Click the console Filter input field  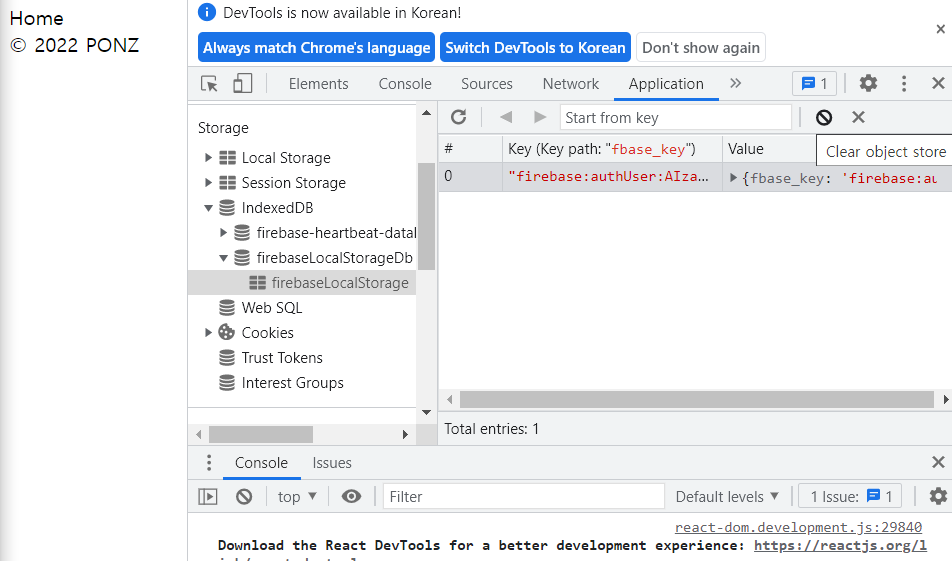point(523,497)
